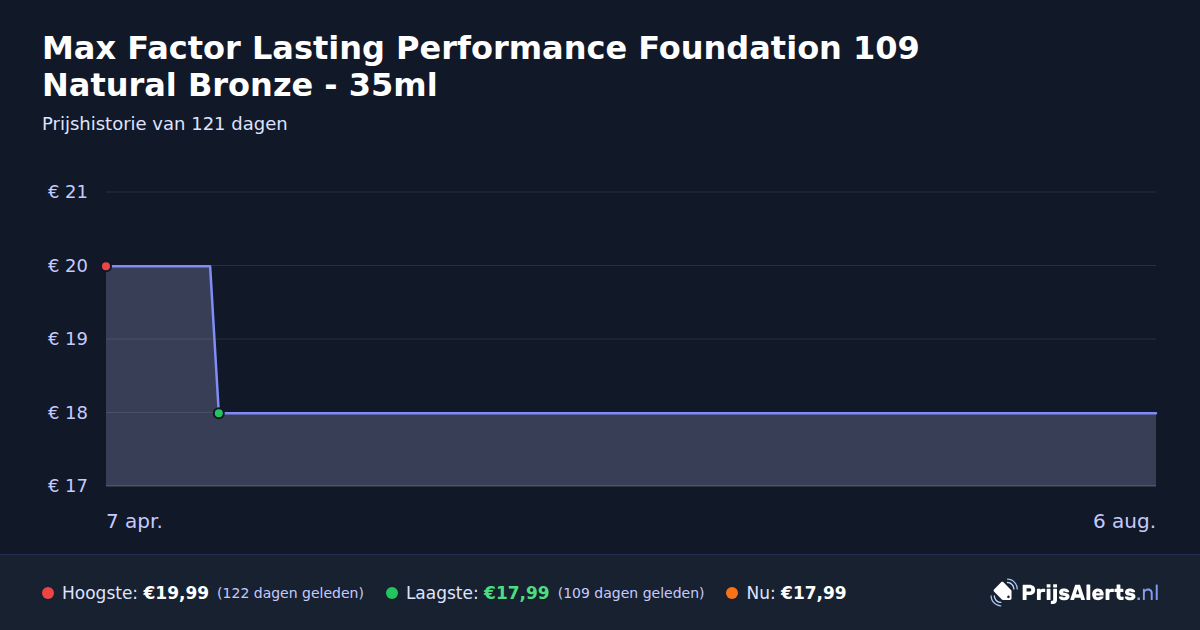Image resolution: width=1200 pixels, height=630 pixels.
Task: Click the 109 dagen geleden text
Action: 631,593
